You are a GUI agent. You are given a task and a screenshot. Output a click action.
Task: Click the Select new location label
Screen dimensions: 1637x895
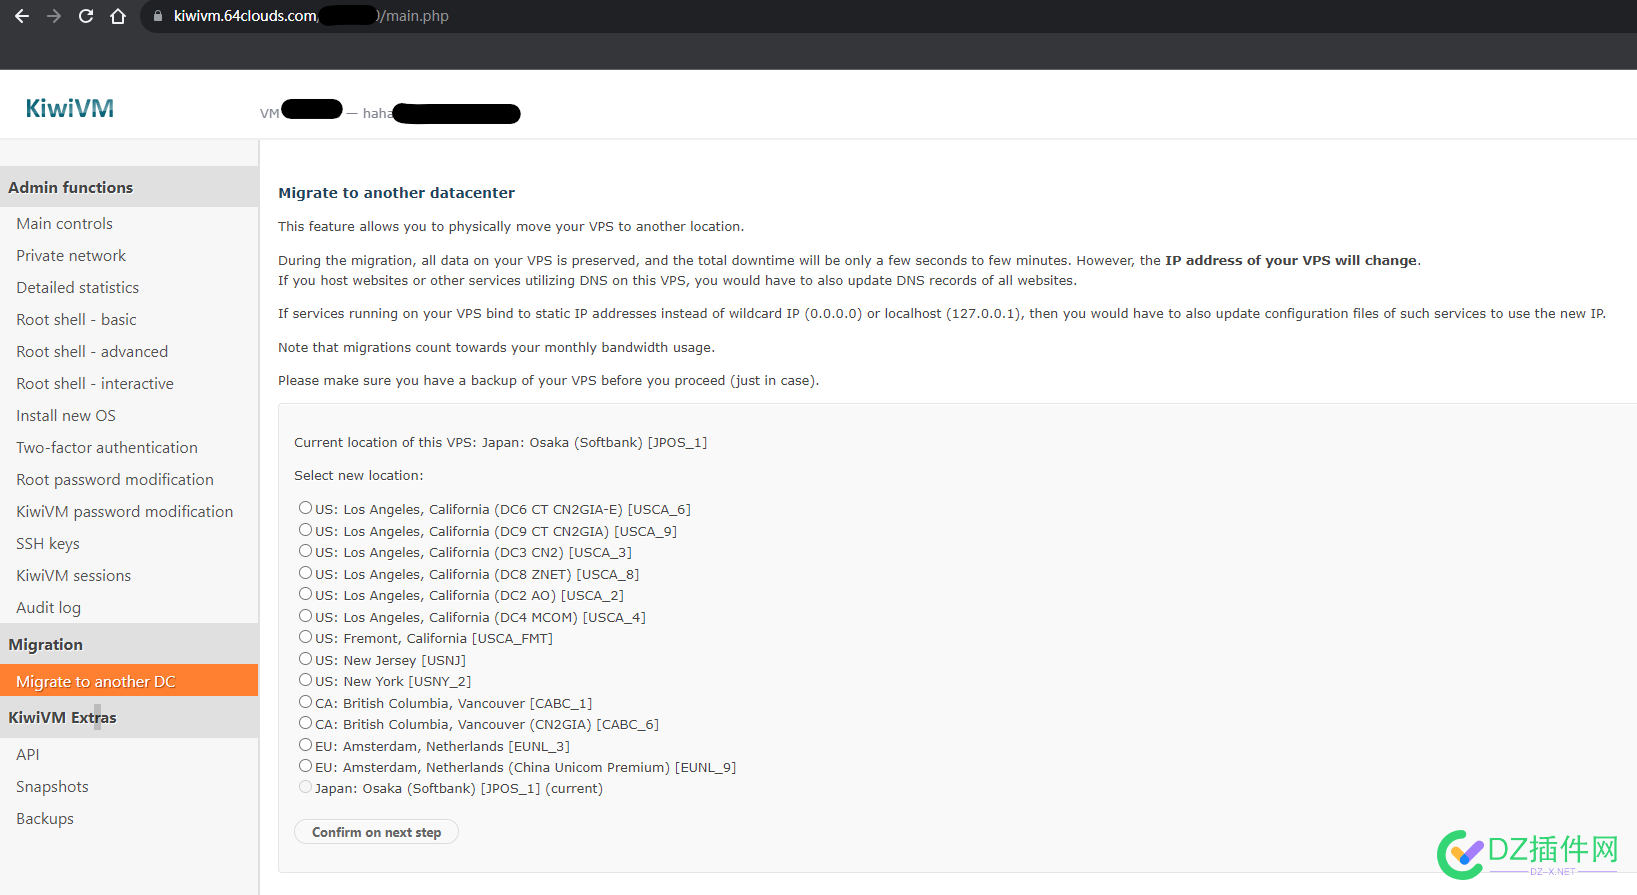(358, 476)
